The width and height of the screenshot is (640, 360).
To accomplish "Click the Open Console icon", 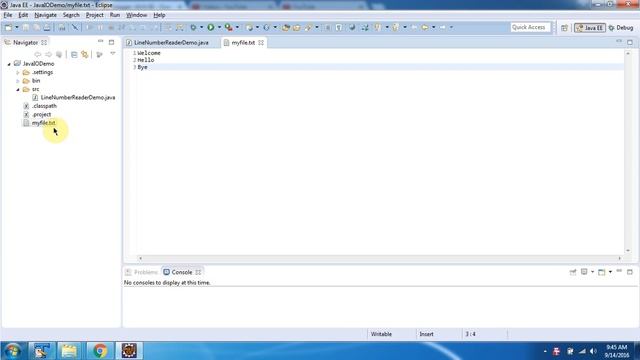I will [x=602, y=272].
